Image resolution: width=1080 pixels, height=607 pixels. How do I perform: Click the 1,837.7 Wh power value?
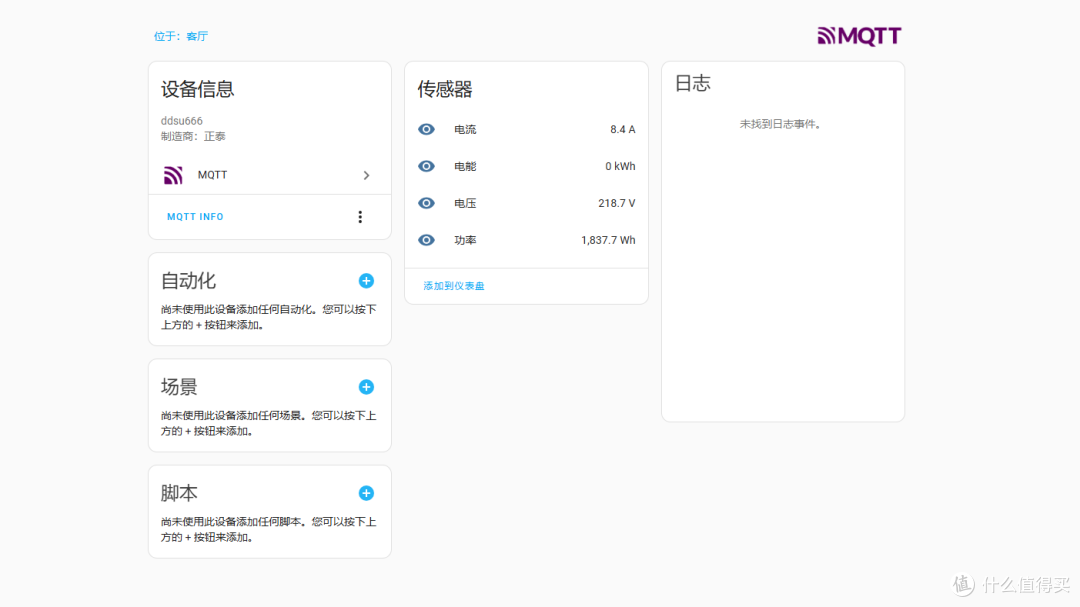click(608, 240)
